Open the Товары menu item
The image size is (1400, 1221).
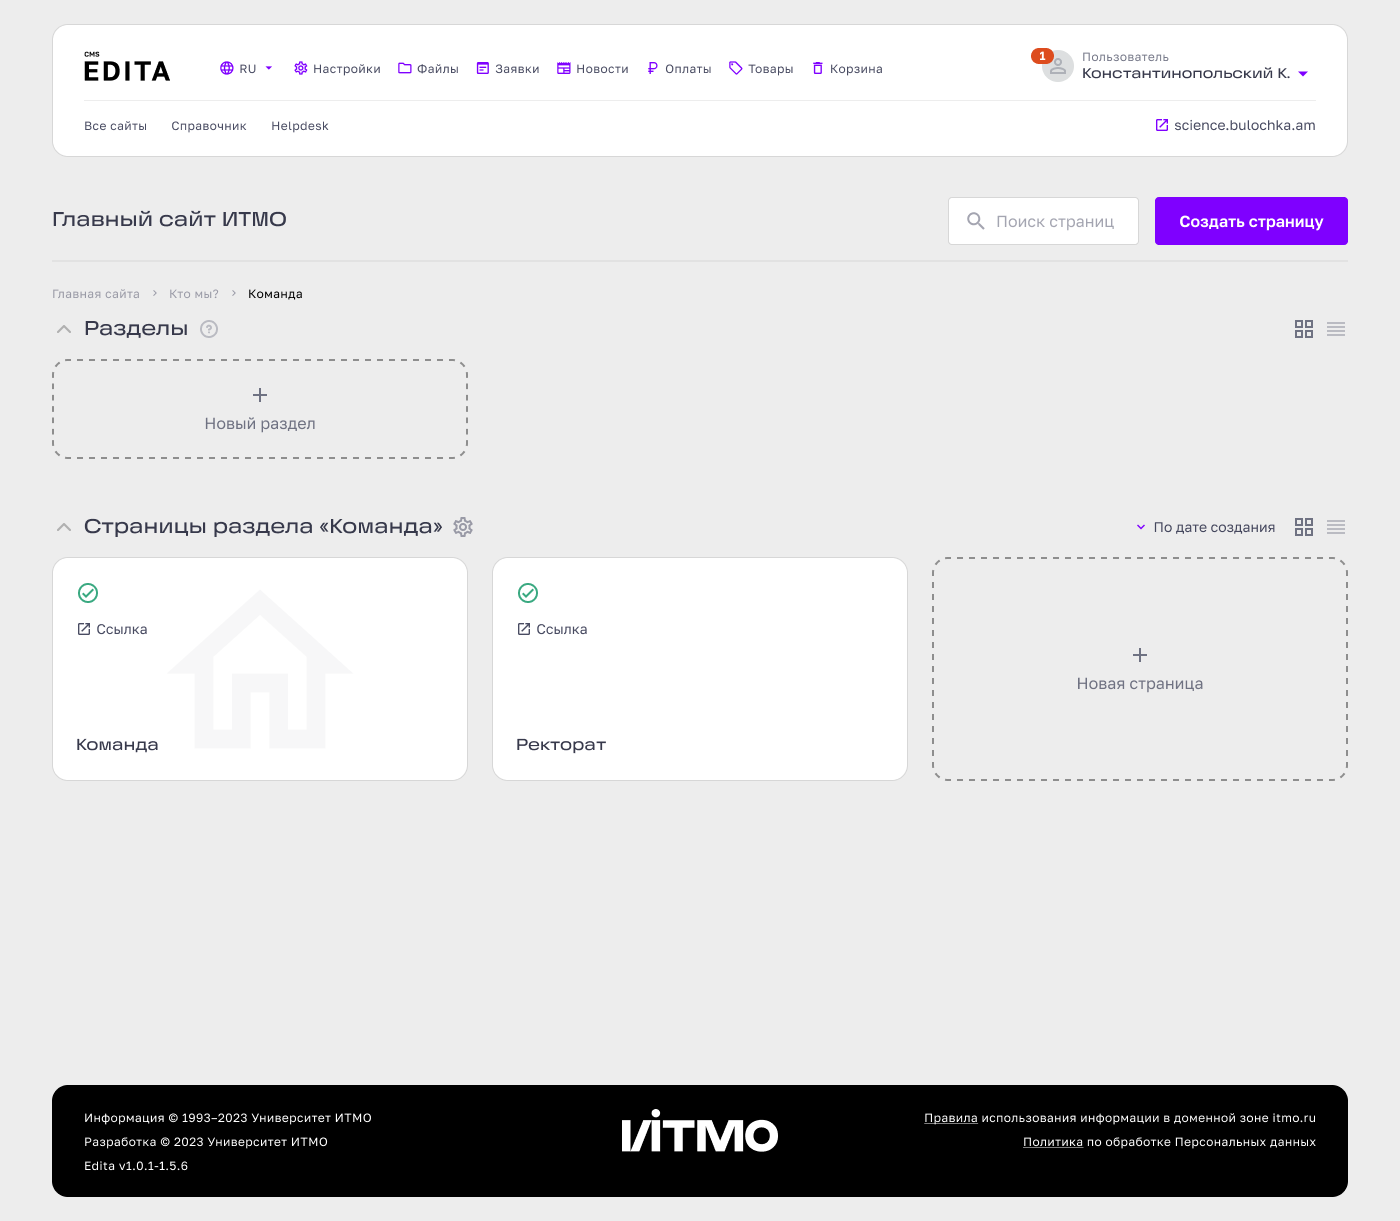coord(761,69)
